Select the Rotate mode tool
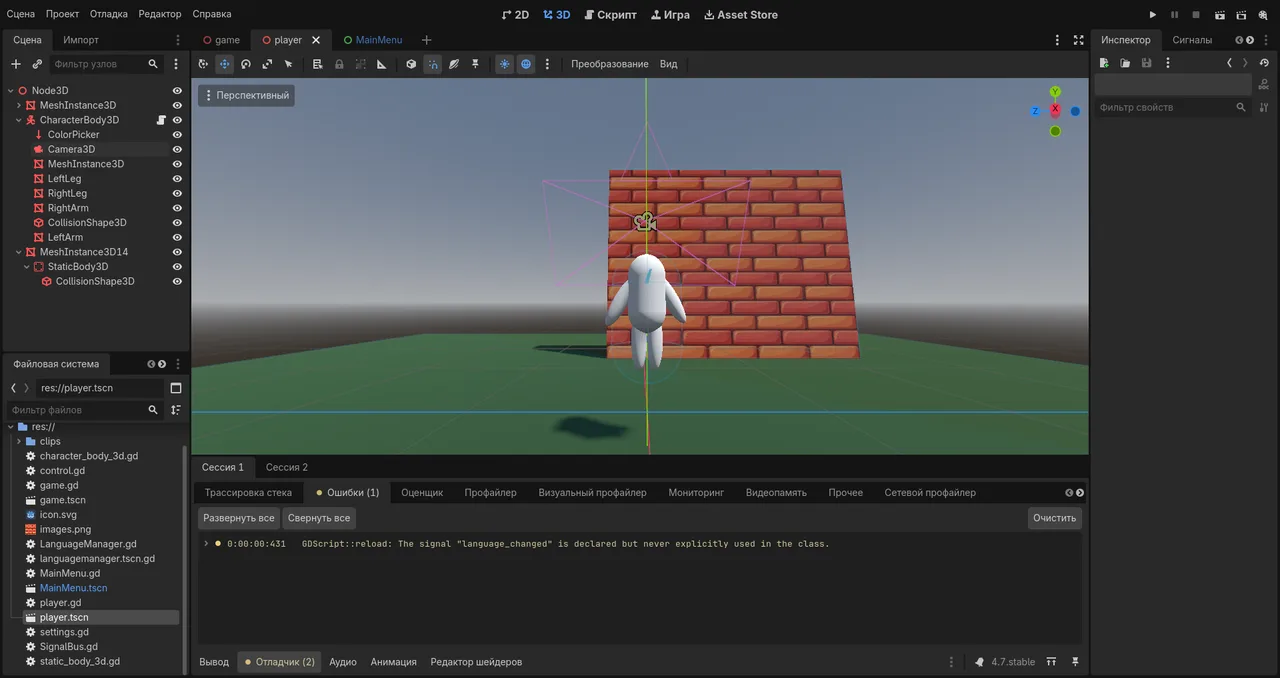Image resolution: width=1280 pixels, height=678 pixels. click(246, 64)
